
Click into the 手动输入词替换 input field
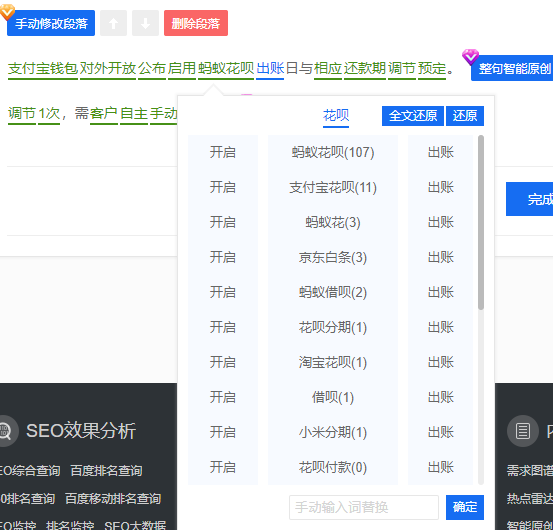coord(364,507)
